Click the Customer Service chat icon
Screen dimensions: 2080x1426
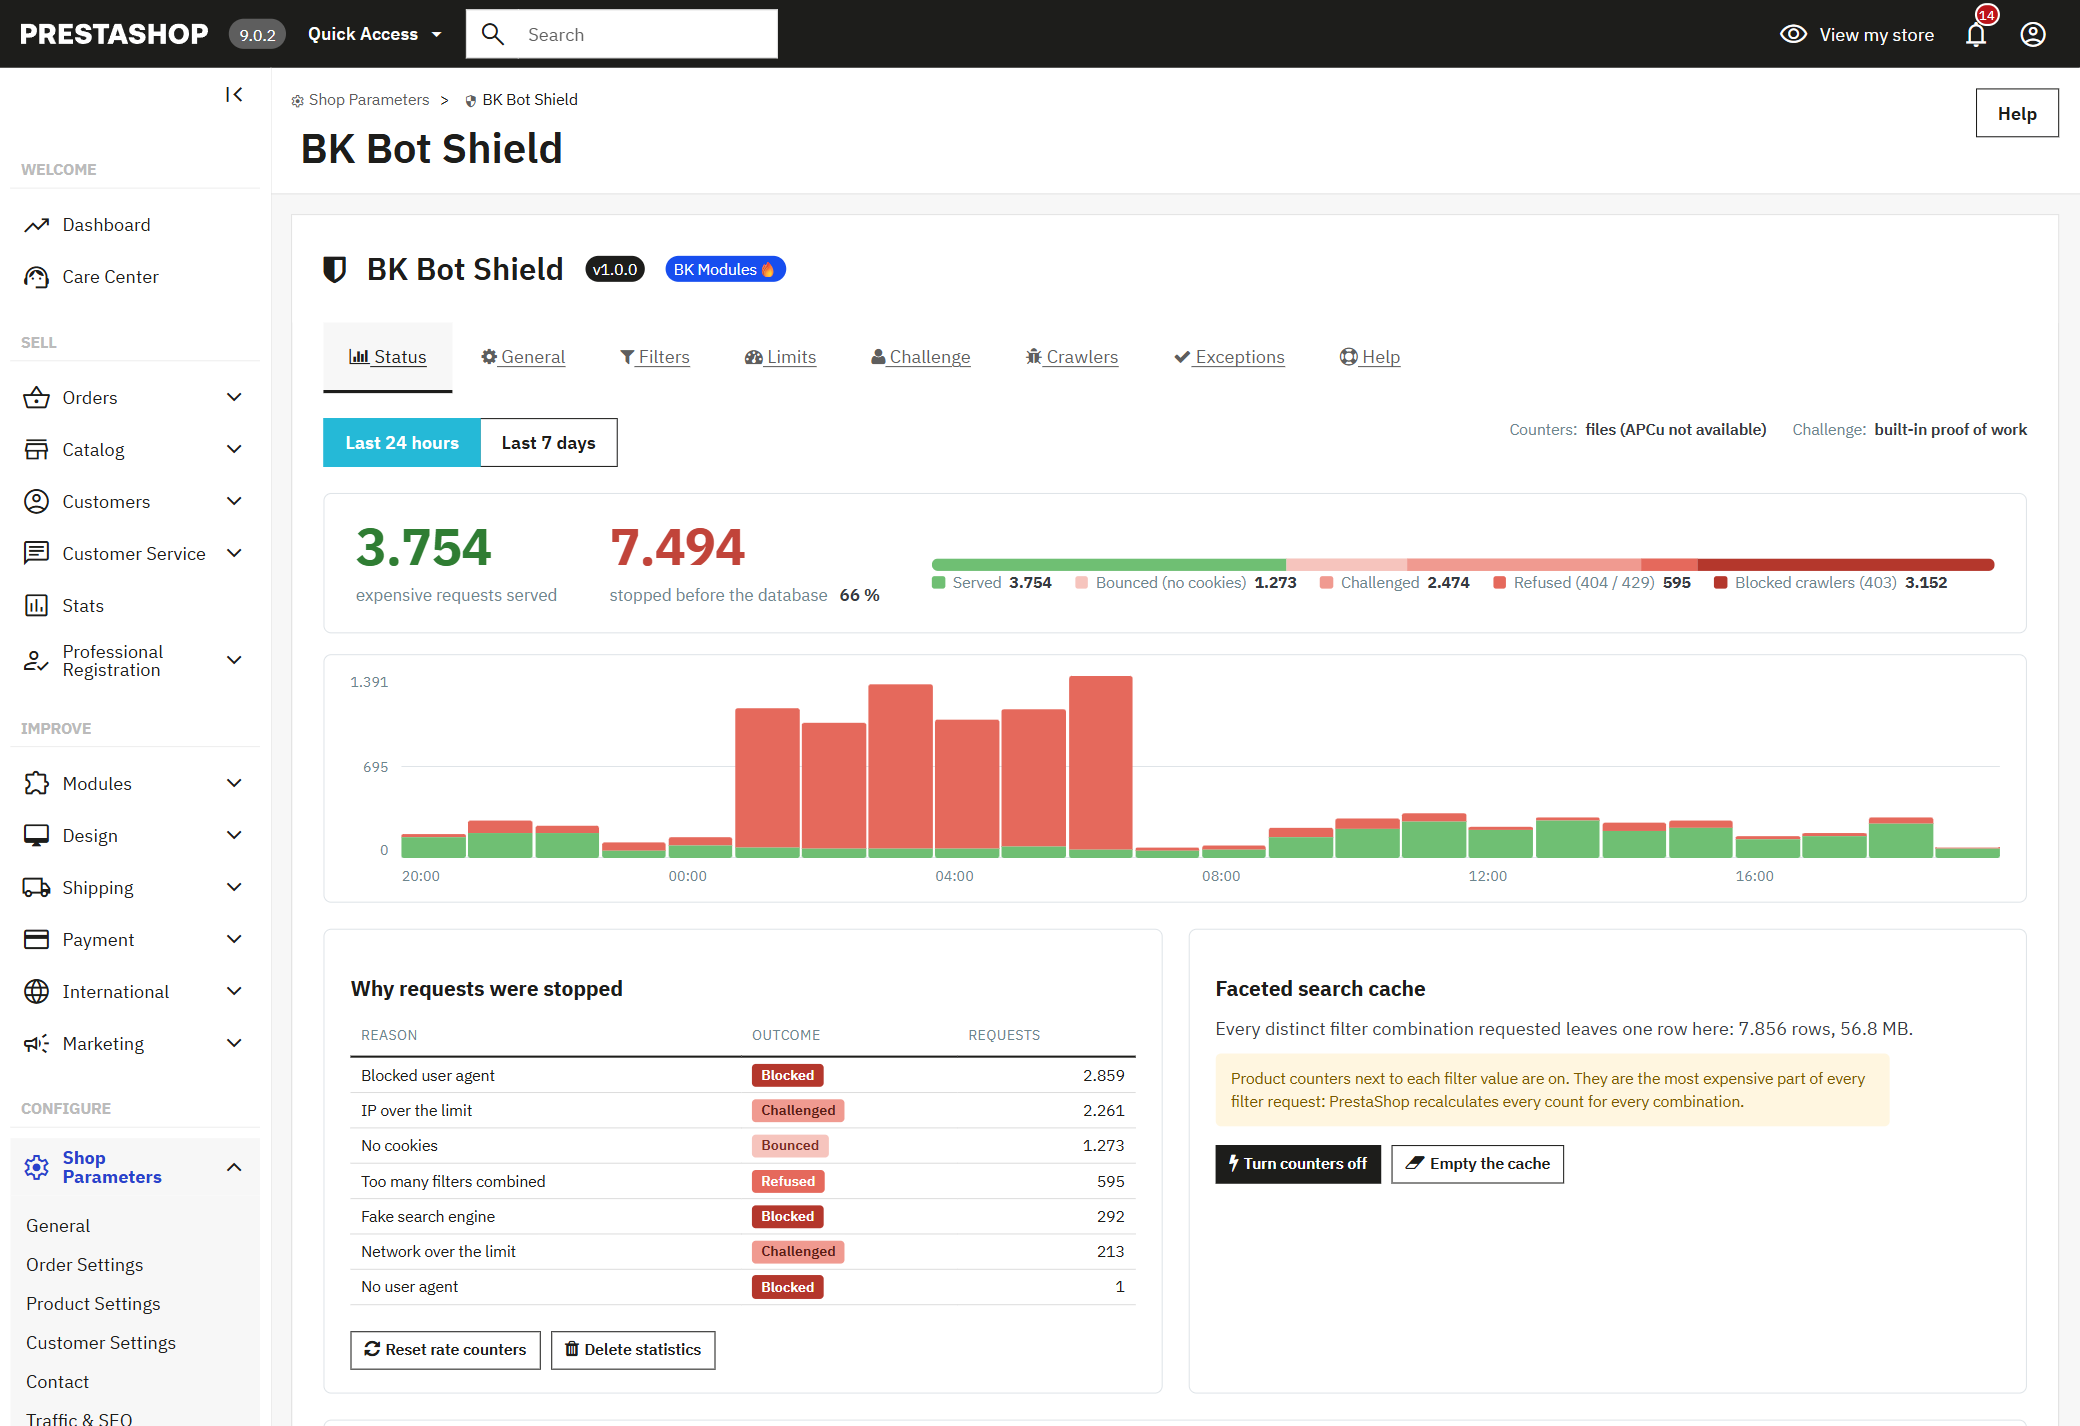coord(37,554)
